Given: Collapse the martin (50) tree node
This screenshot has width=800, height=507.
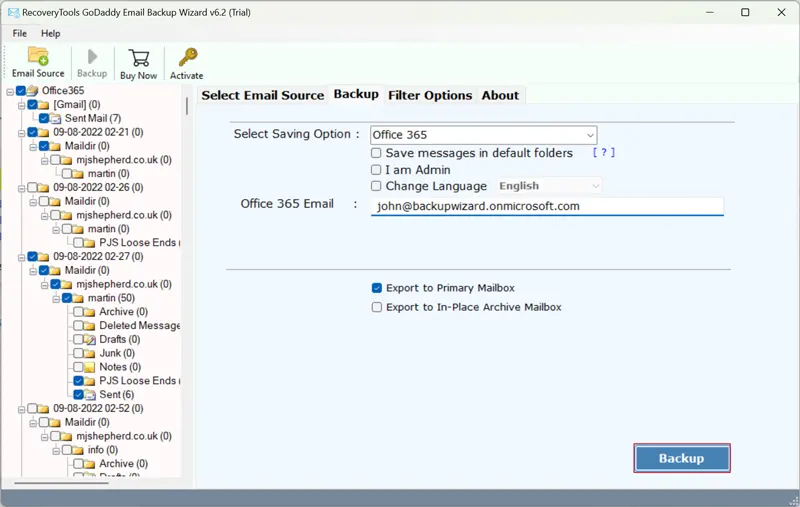Looking at the screenshot, I should tap(55, 298).
